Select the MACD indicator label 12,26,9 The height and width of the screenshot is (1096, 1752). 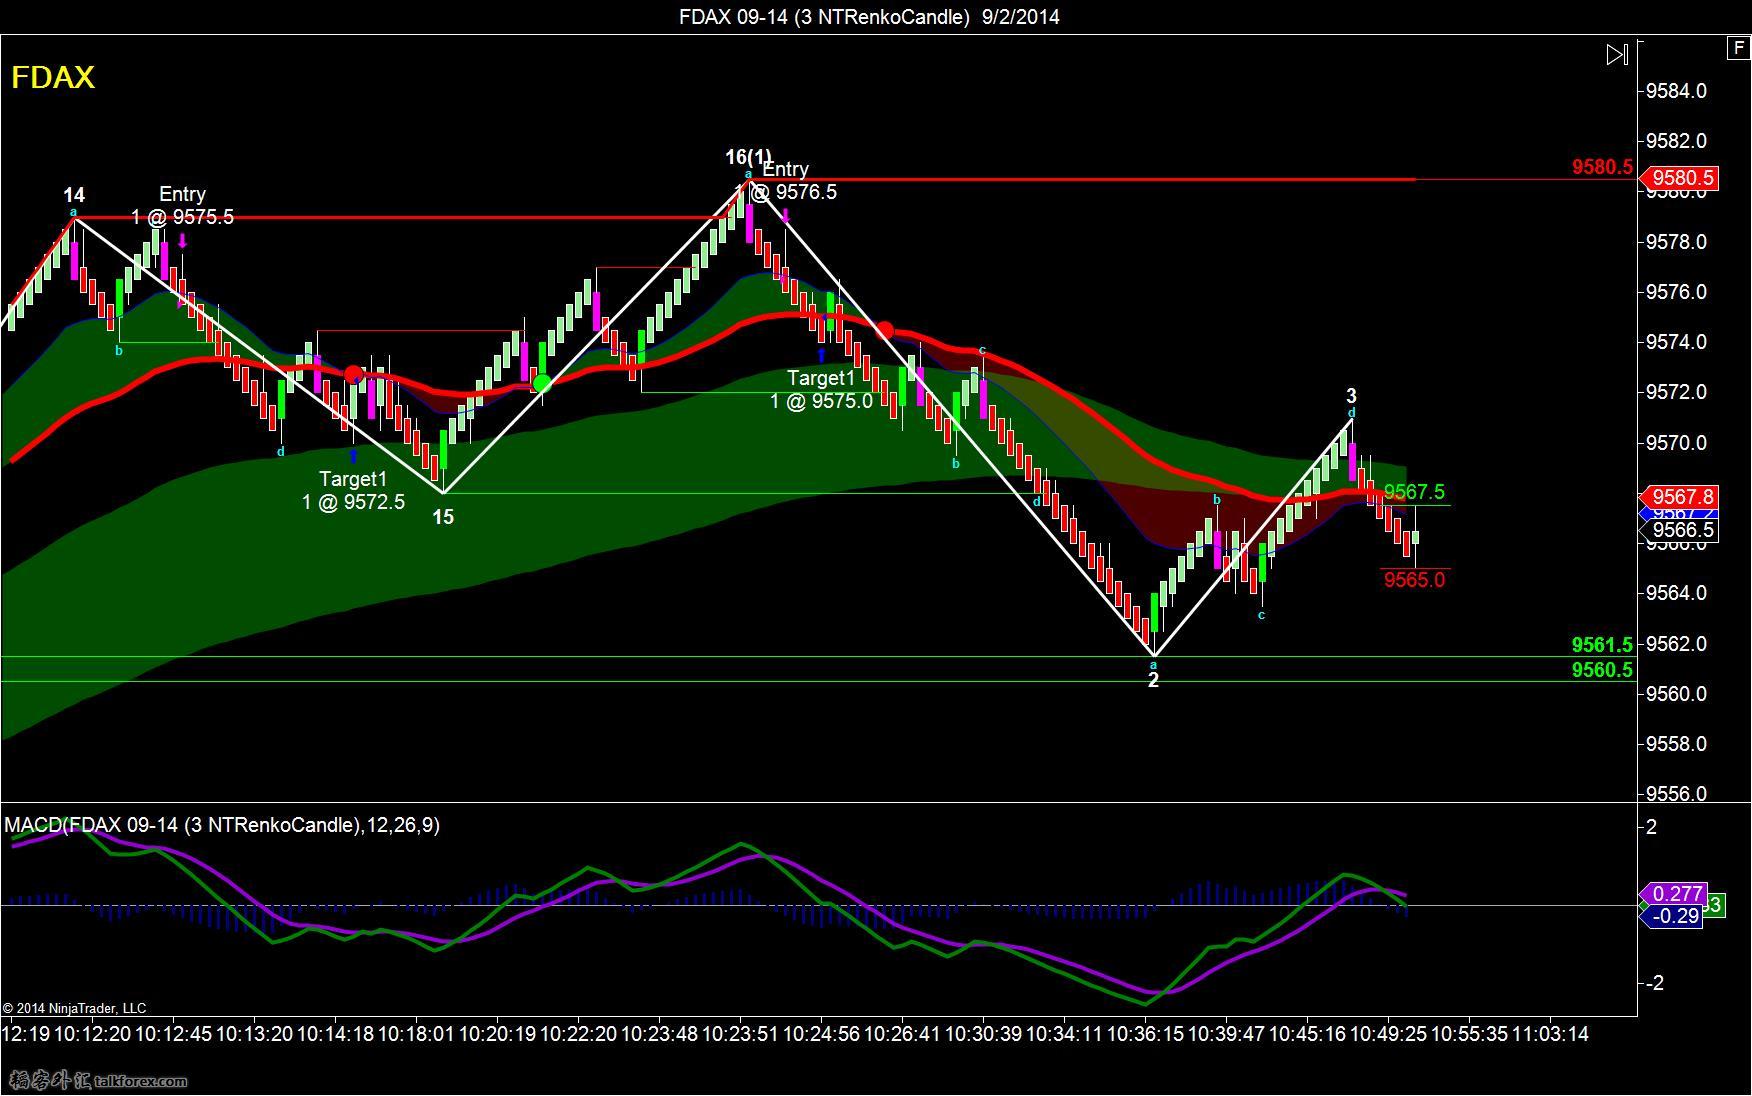(222, 825)
